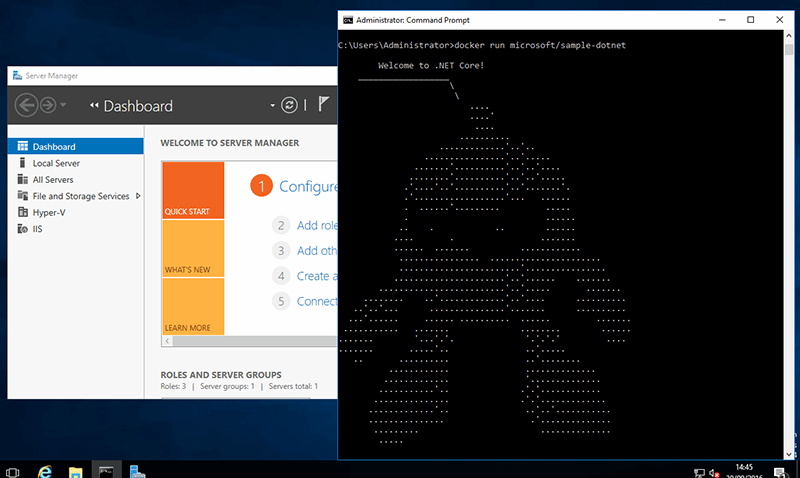This screenshot has height=478, width=800.
Task: Click the Forward navigation arrow in Server Manager
Action: pyautogui.click(x=47, y=105)
